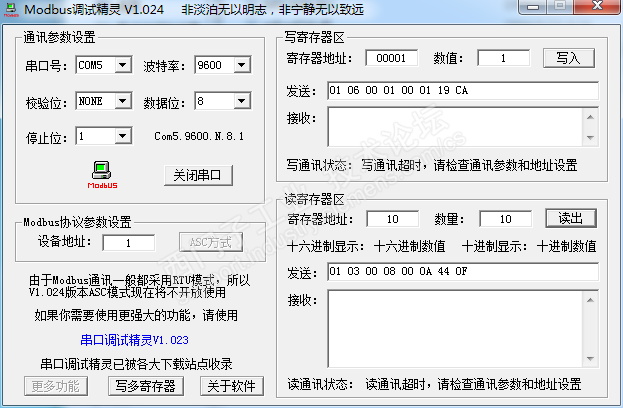This screenshot has height=408, width=623.
Task: Click the Com5.9600.N.8.1 status text
Action: coord(199,136)
